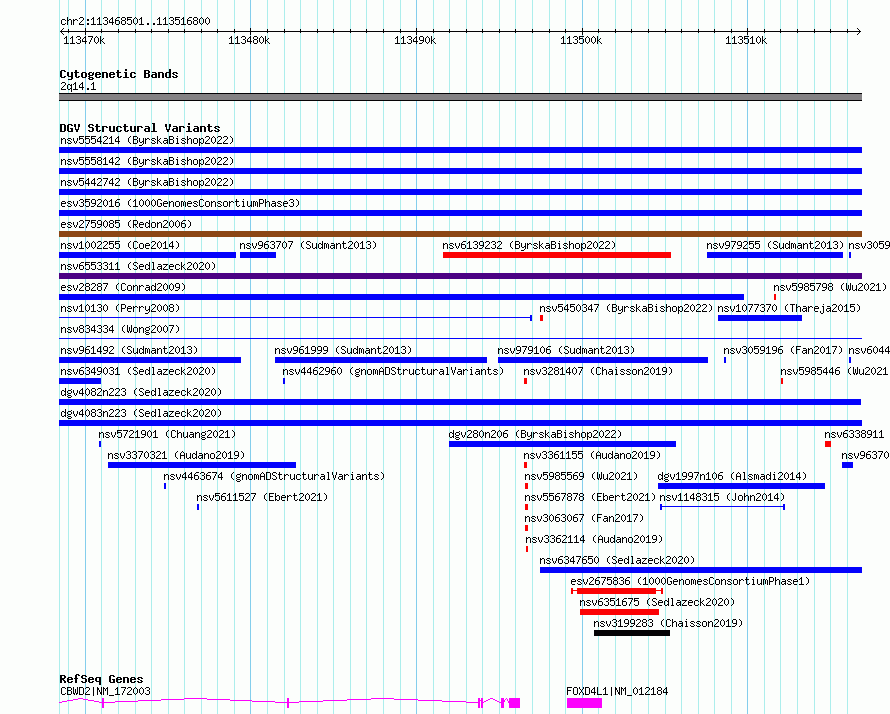Click the 113480k ruler label
Viewport: 890px width, 714px height.
(x=249, y=40)
